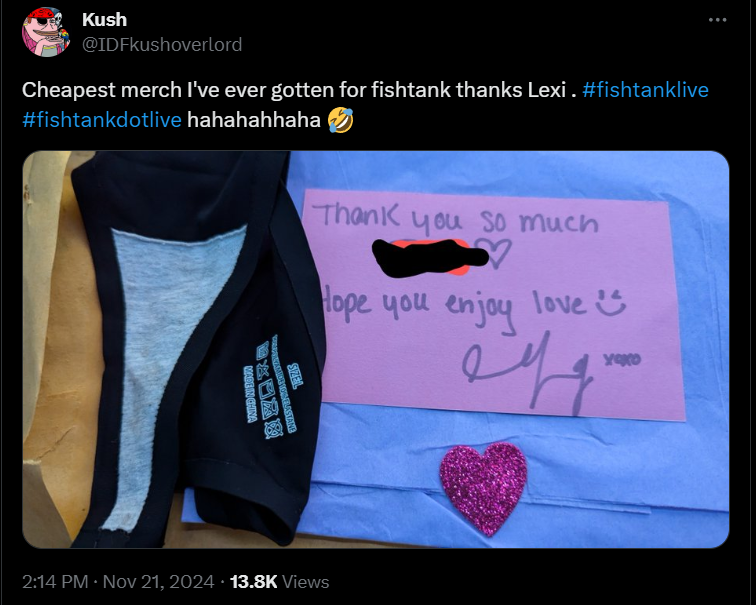Click the drawn heart outline beside the redaction
The height and width of the screenshot is (605, 756).
click(x=498, y=252)
